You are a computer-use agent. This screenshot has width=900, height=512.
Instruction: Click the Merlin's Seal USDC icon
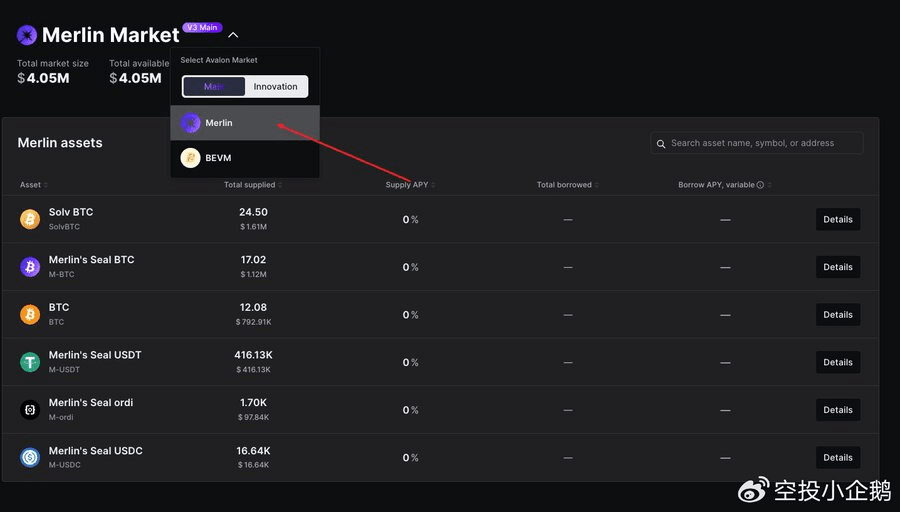(x=30, y=457)
